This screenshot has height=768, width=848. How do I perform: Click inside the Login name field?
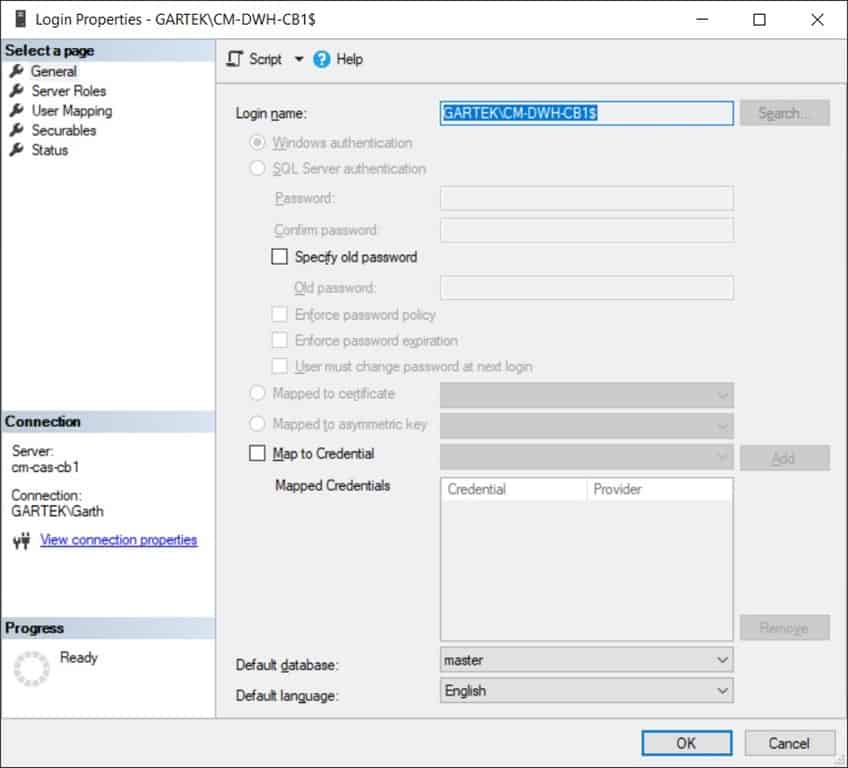(585, 113)
